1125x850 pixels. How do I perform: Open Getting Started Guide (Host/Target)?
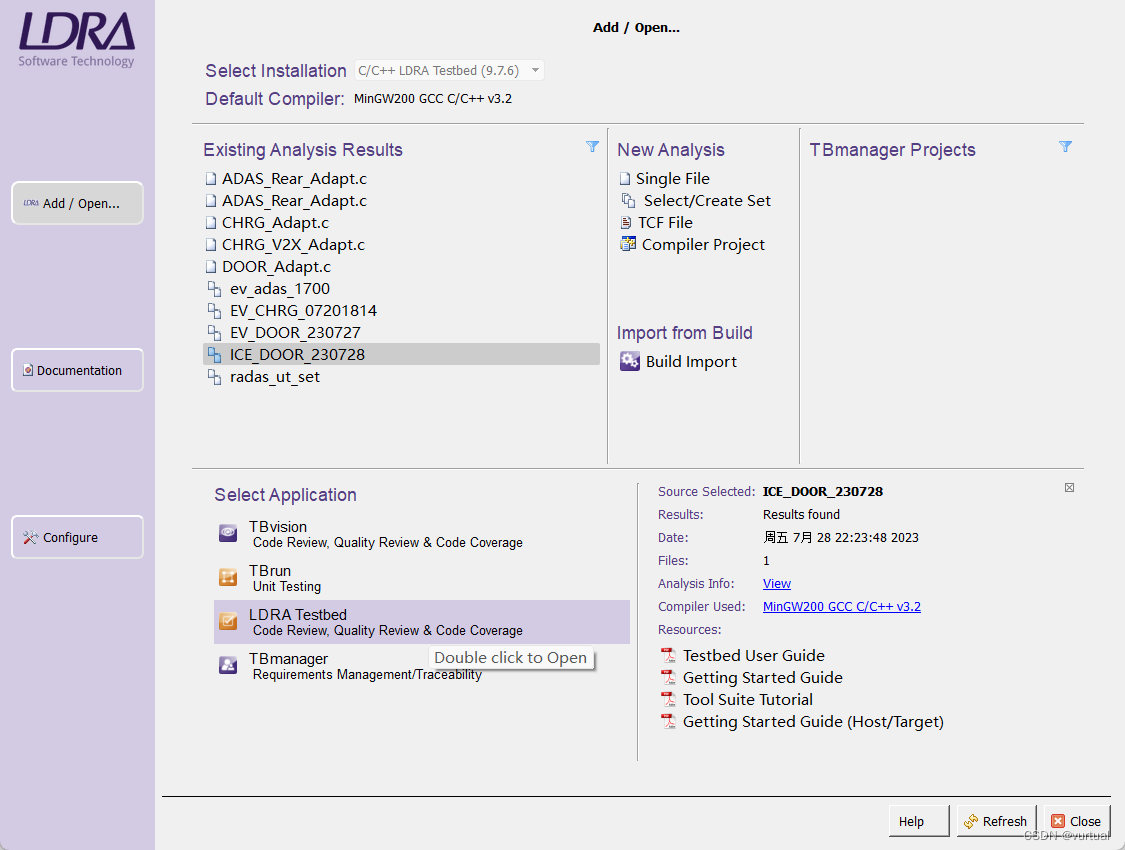click(813, 722)
